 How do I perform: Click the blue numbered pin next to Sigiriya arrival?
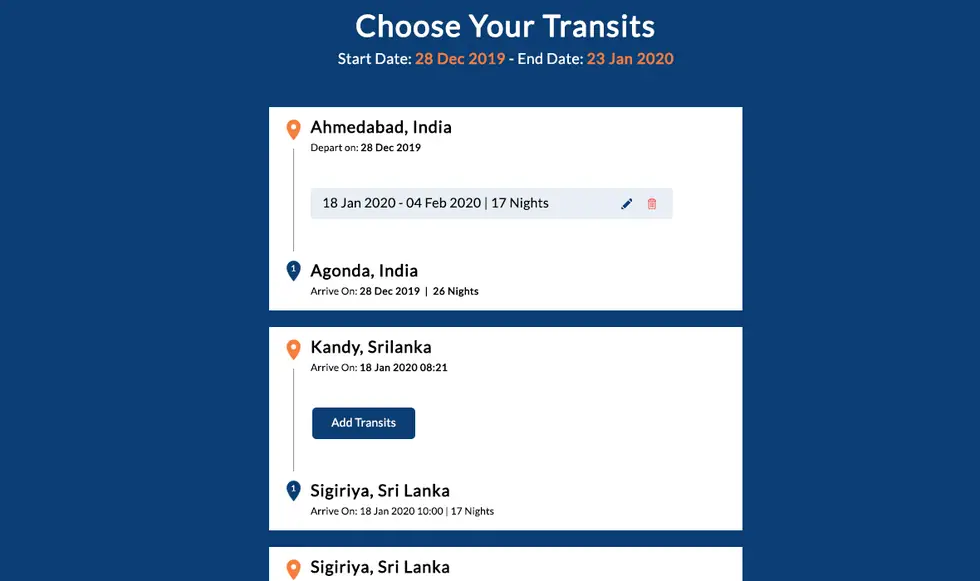(293, 490)
